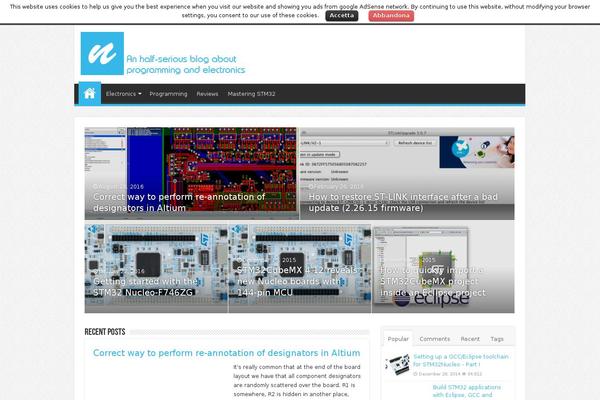Open the Reviews menu item
Screen dimensions: 600x400
207,94
